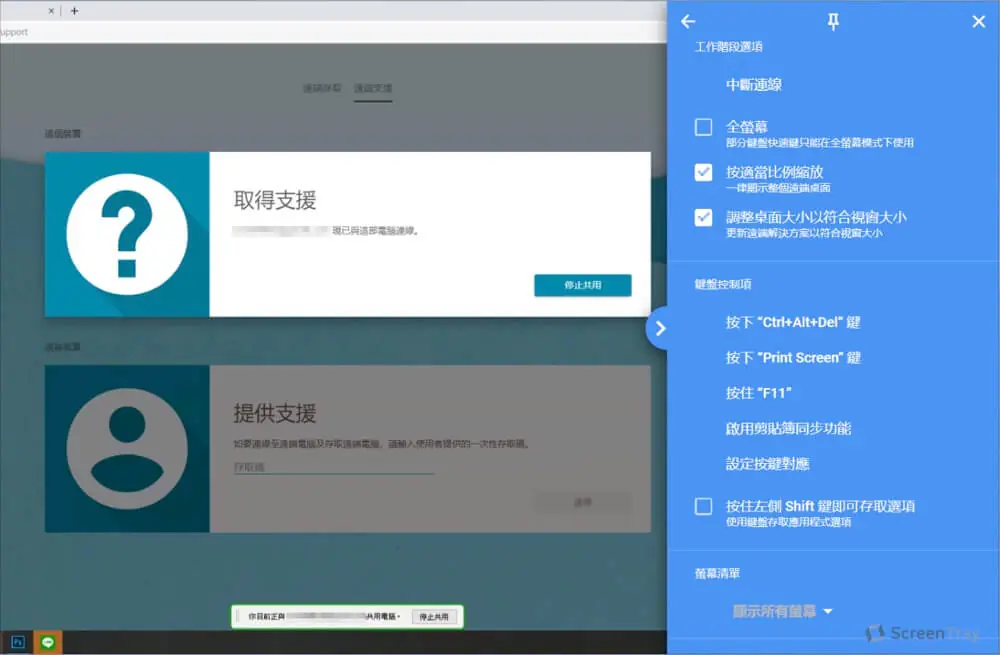This screenshot has width=1000, height=655.
Task: Close the current browser tab
Action: coord(51,11)
